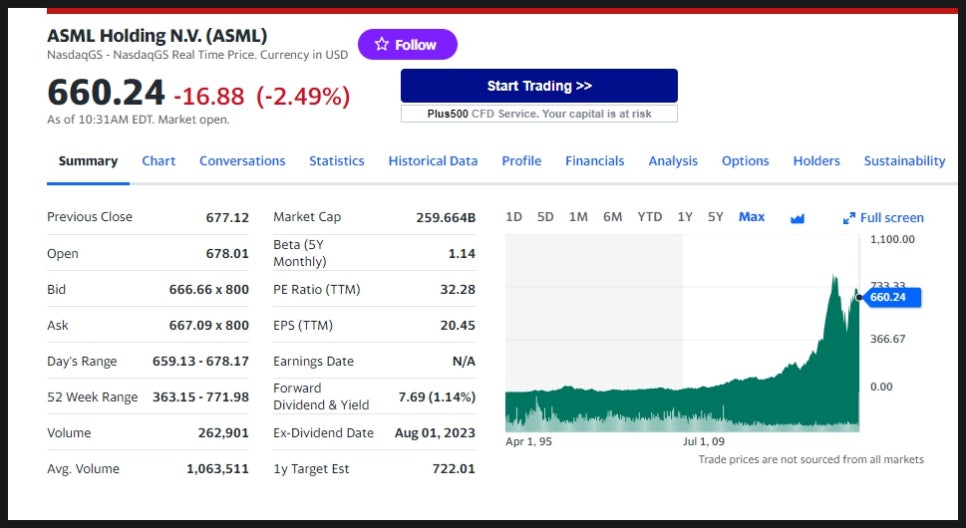Viewport: 966px width, 528px height.
Task: Click the Open value 678.01
Action: pos(227,254)
